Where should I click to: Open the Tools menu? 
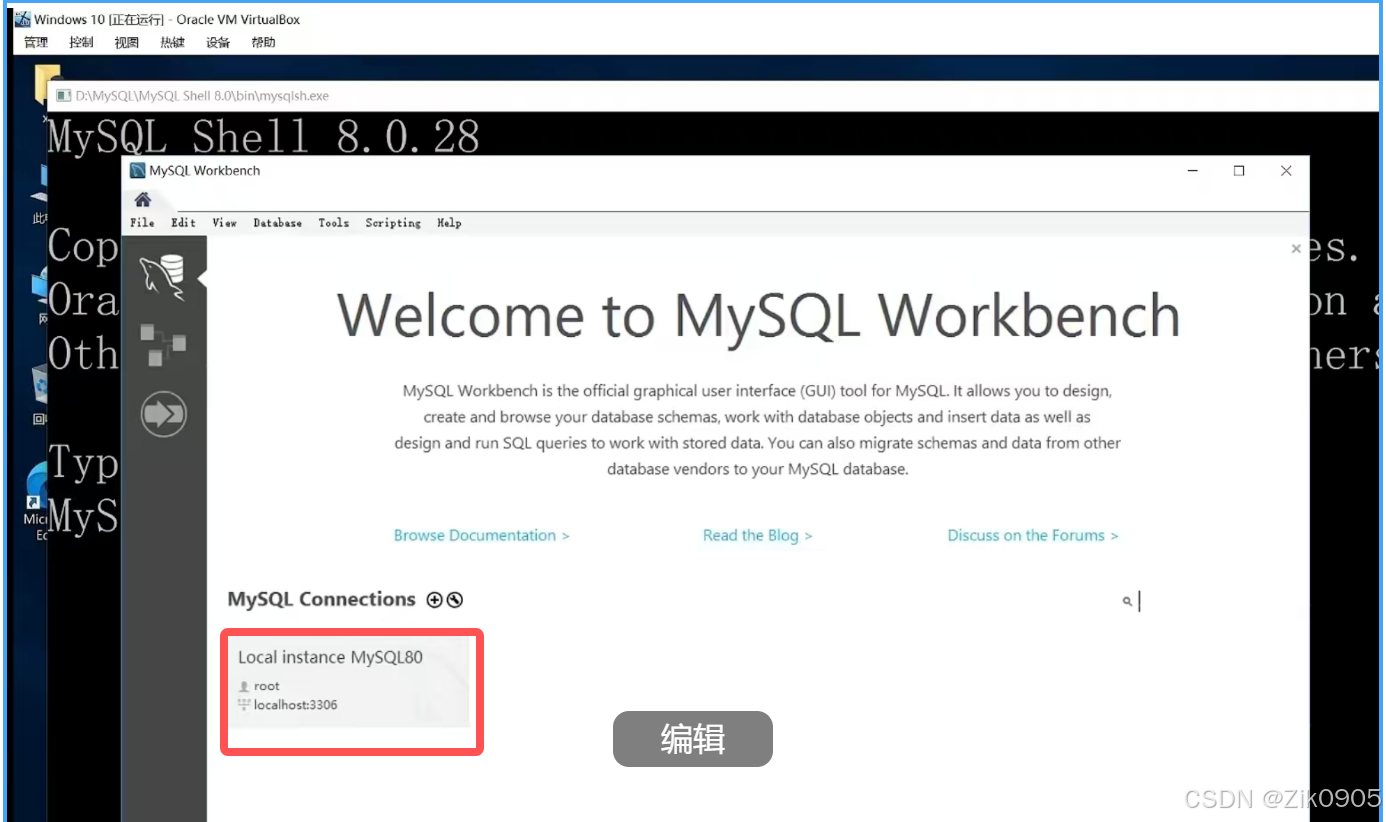[334, 223]
